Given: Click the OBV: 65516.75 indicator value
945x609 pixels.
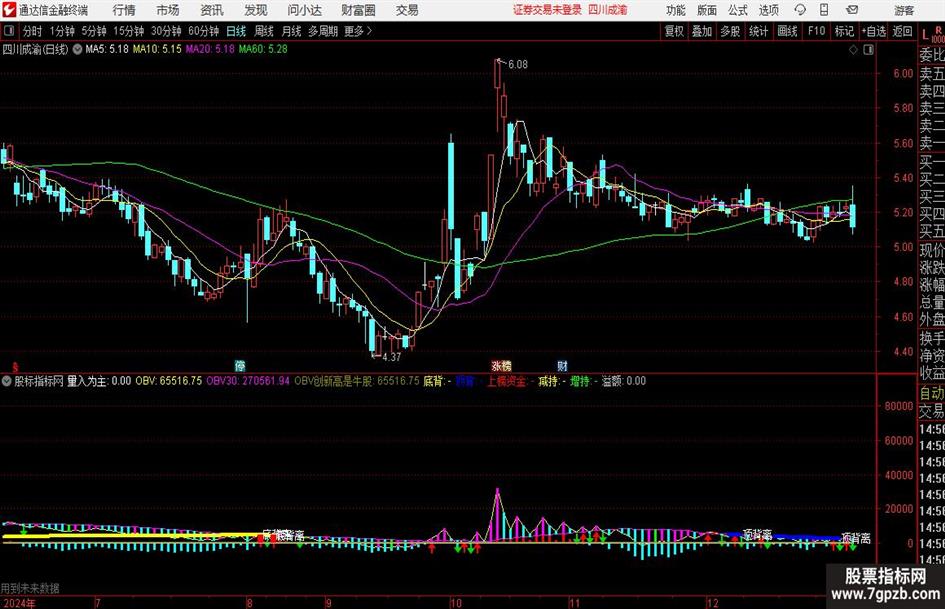Looking at the screenshot, I should 168,381.
